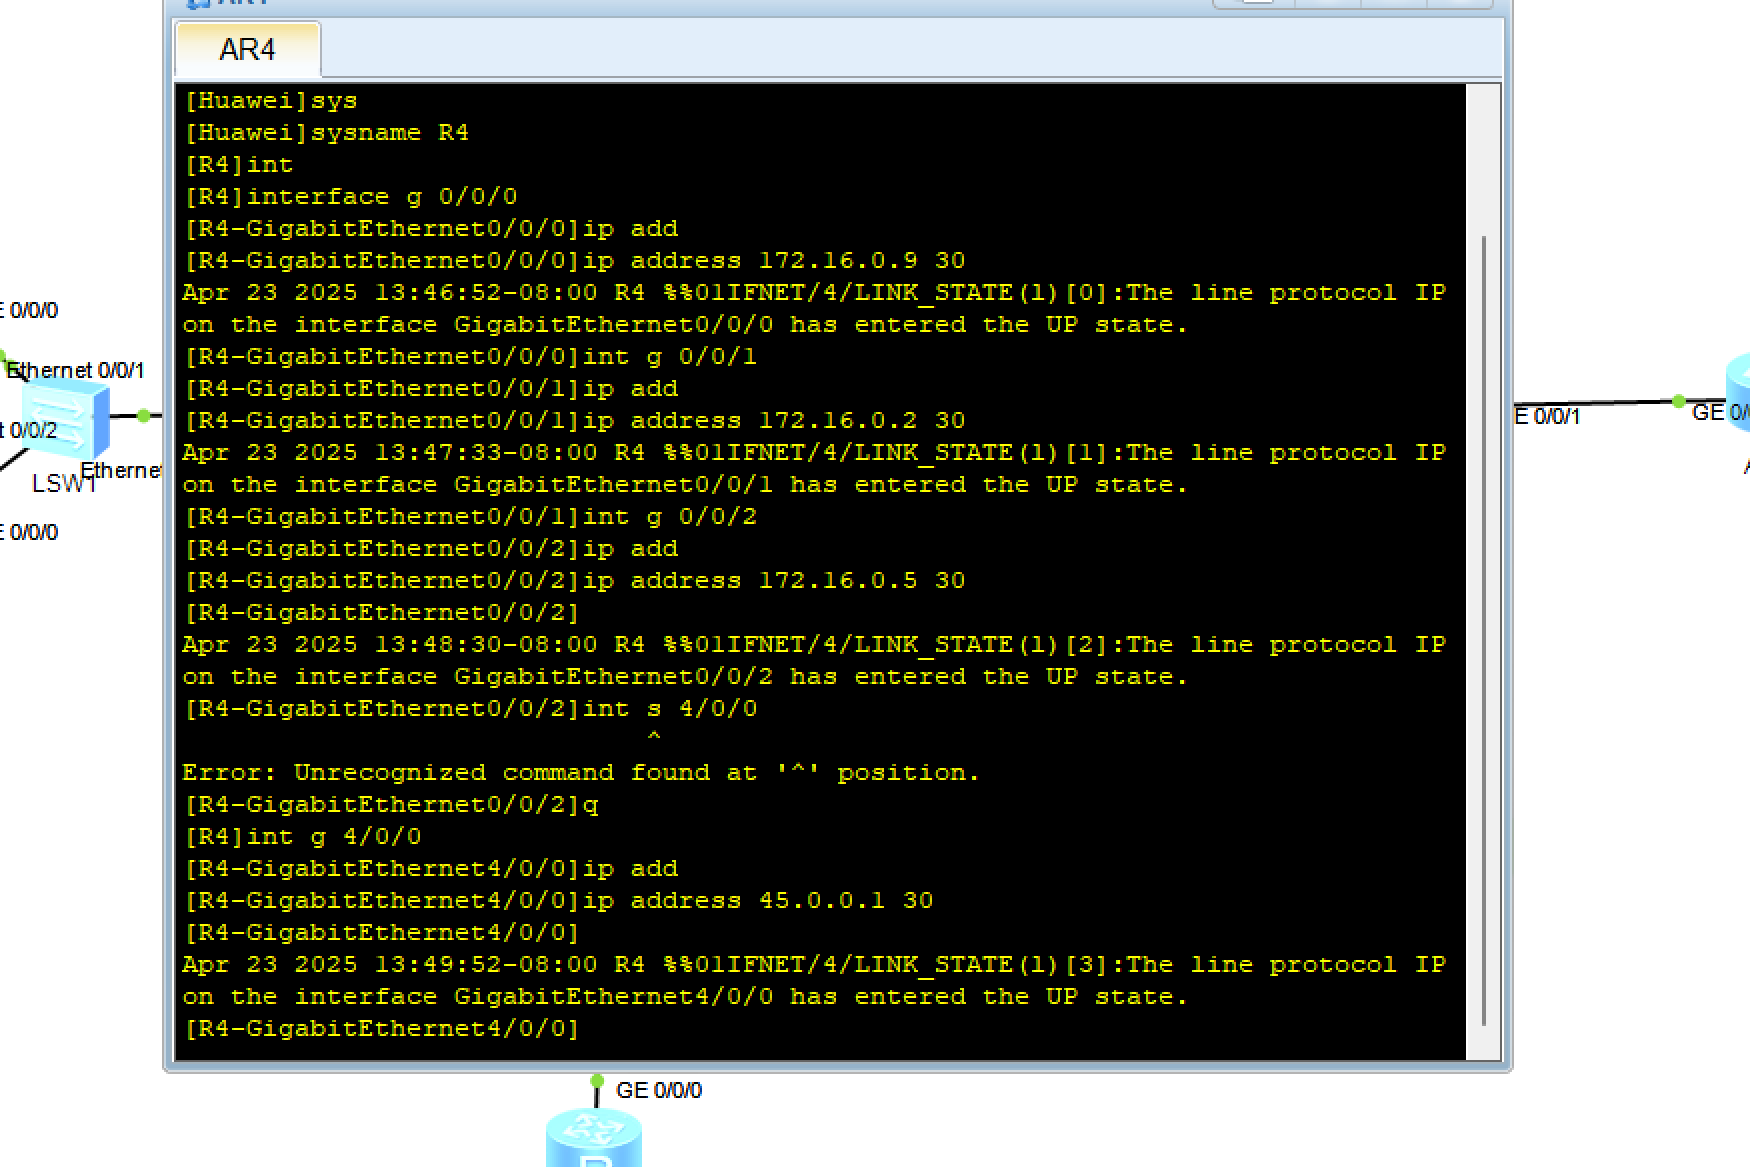Click the 'GE 0/0/0' label below terminal window
This screenshot has width=1750, height=1167.
[x=659, y=1090]
